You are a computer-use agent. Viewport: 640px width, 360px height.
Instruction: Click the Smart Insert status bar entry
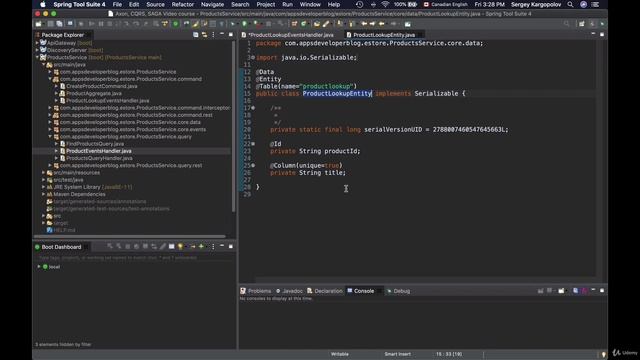[x=397, y=354]
